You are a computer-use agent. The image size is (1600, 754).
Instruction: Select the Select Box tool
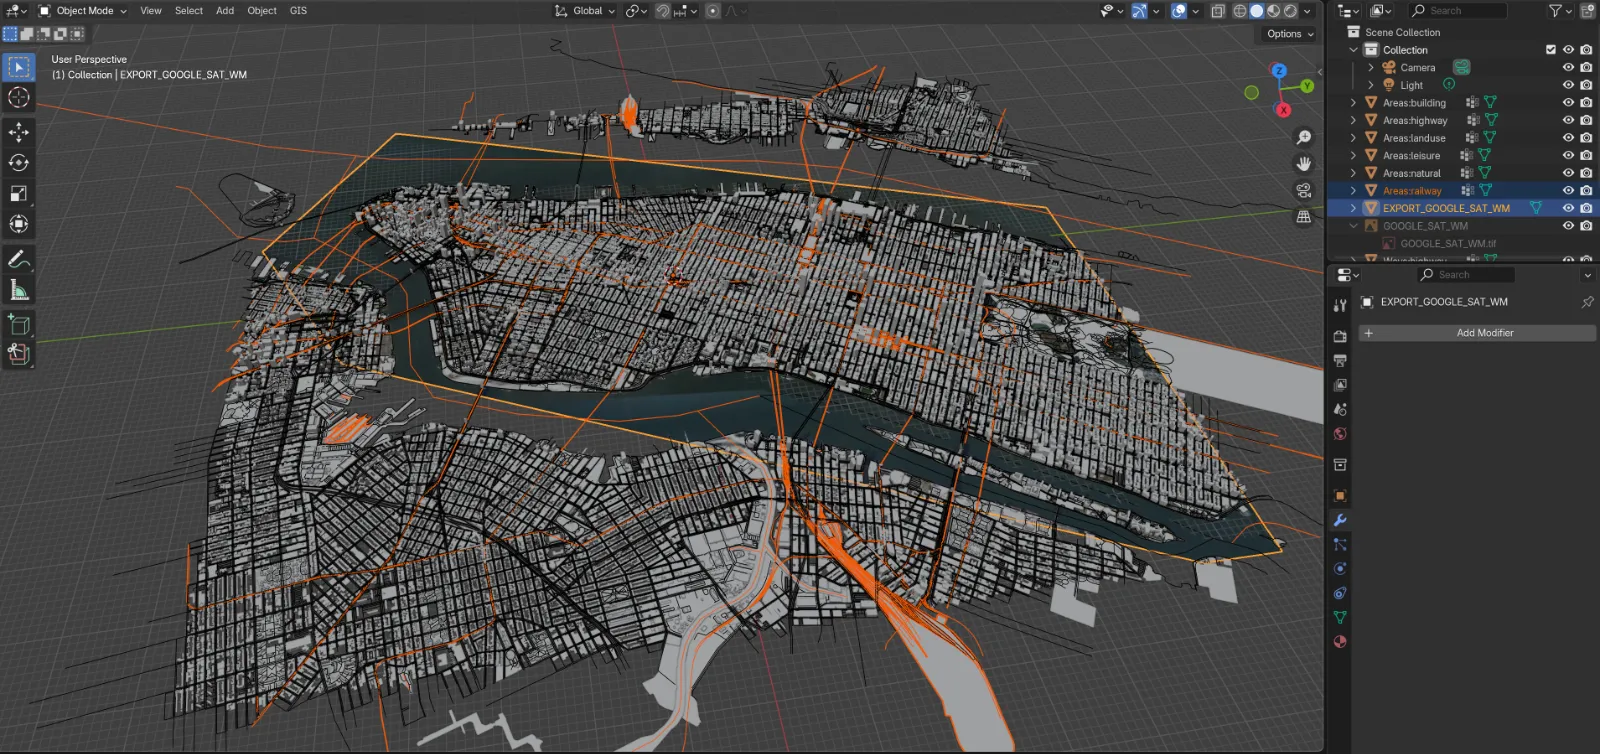point(19,67)
